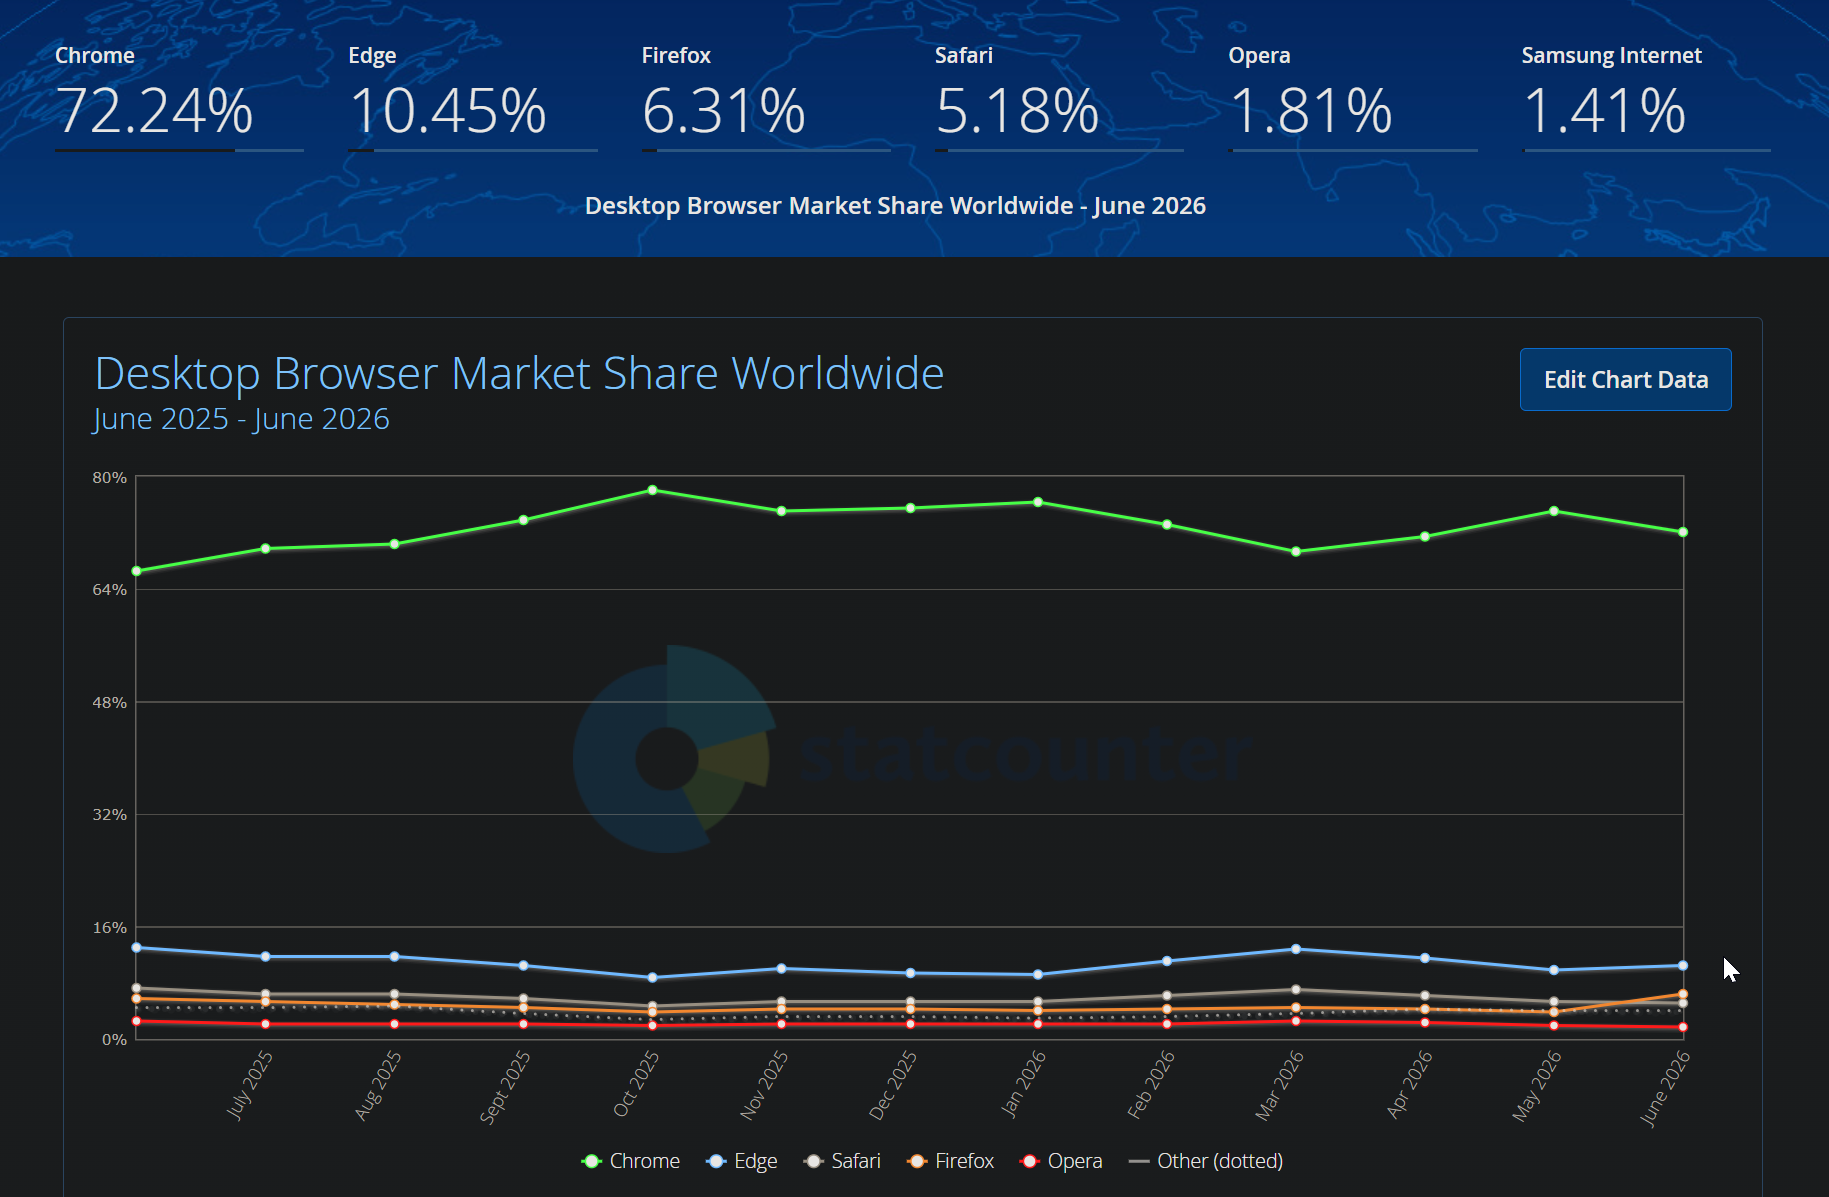Click the 'Apr 2026' x-axis label
The image size is (1829, 1197).
pyautogui.click(x=1409, y=1084)
